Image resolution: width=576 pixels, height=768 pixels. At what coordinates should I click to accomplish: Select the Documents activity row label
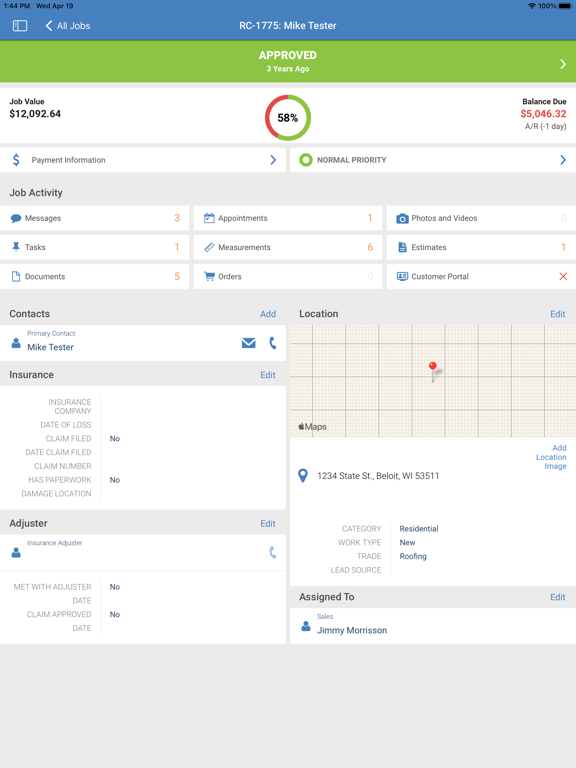click(x=45, y=276)
